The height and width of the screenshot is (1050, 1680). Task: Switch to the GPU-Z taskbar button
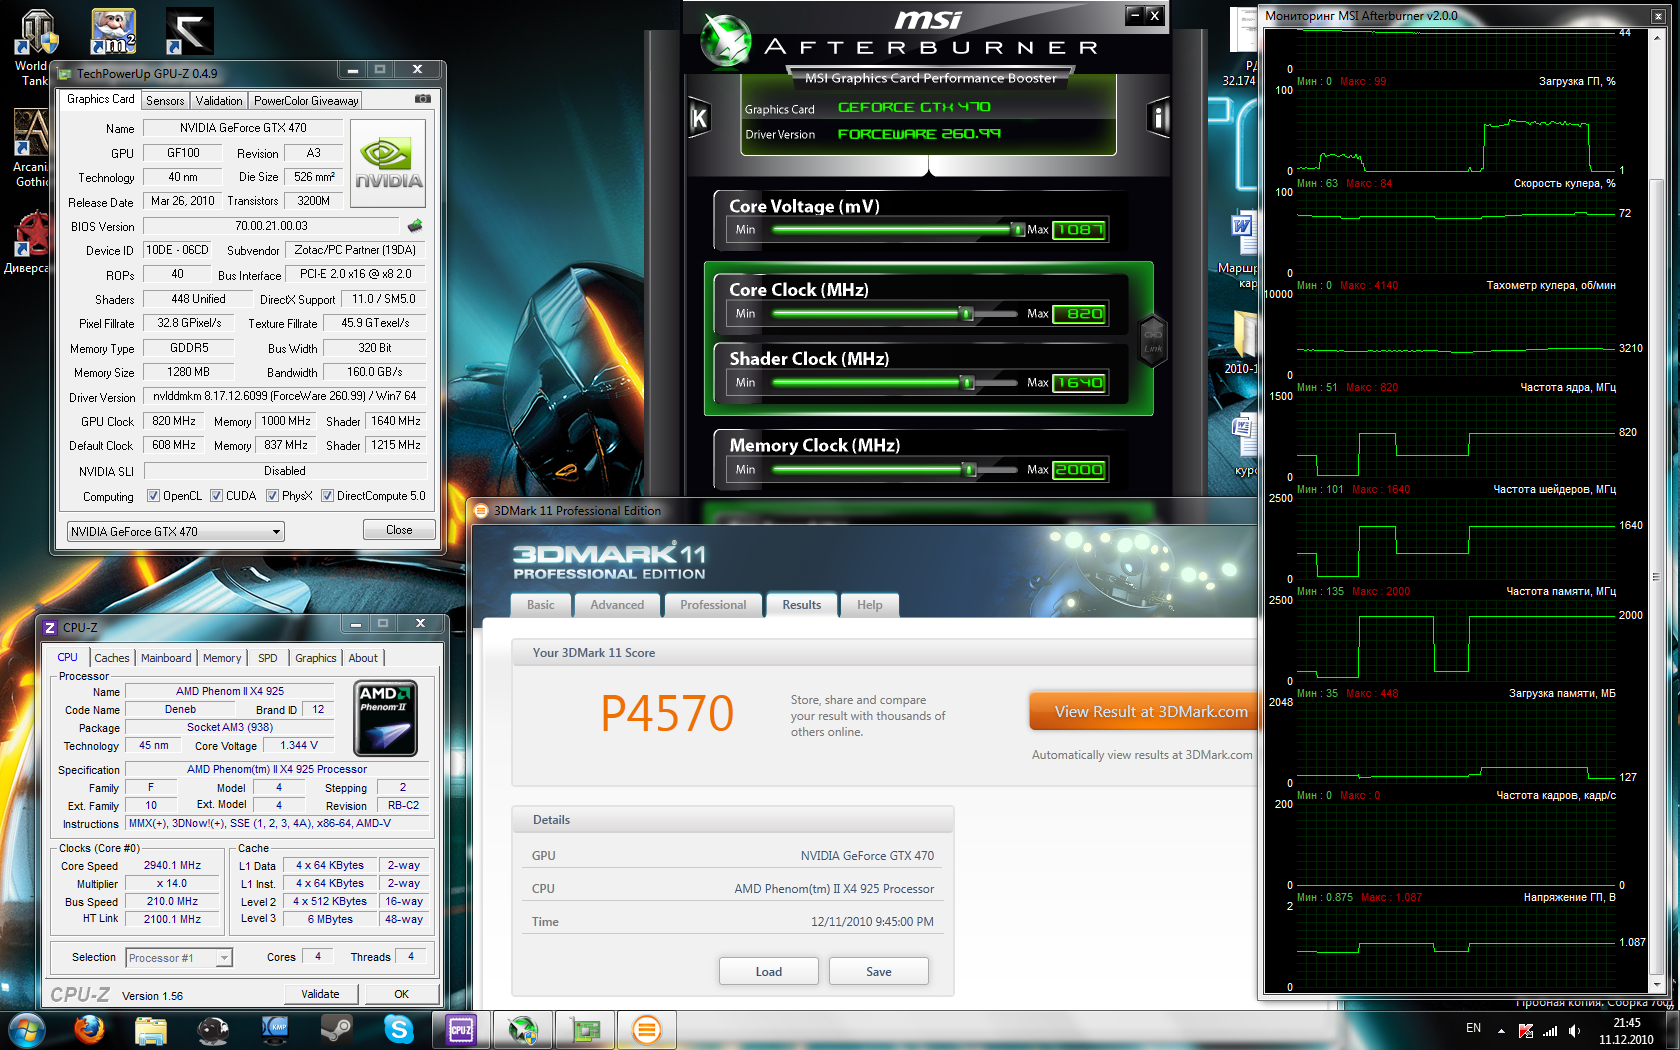(x=585, y=1029)
